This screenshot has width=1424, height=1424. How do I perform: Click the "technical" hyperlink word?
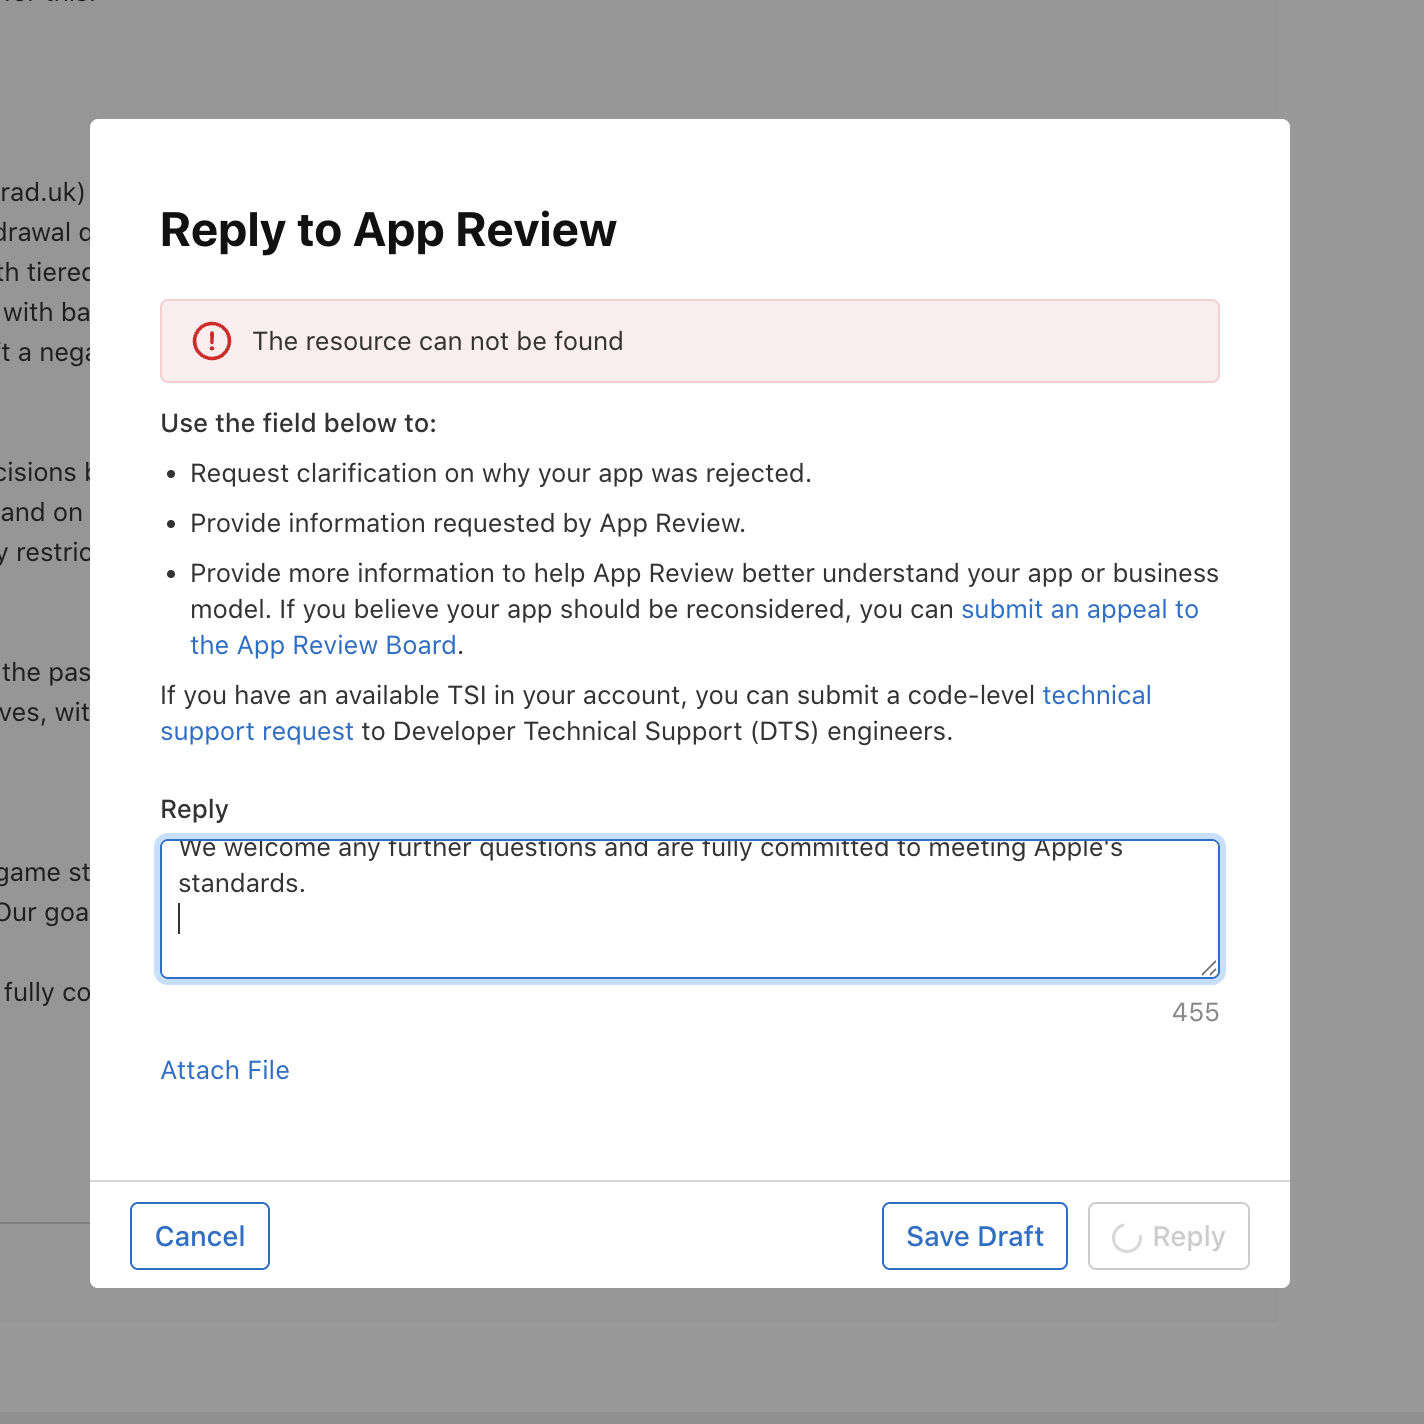coord(1096,695)
